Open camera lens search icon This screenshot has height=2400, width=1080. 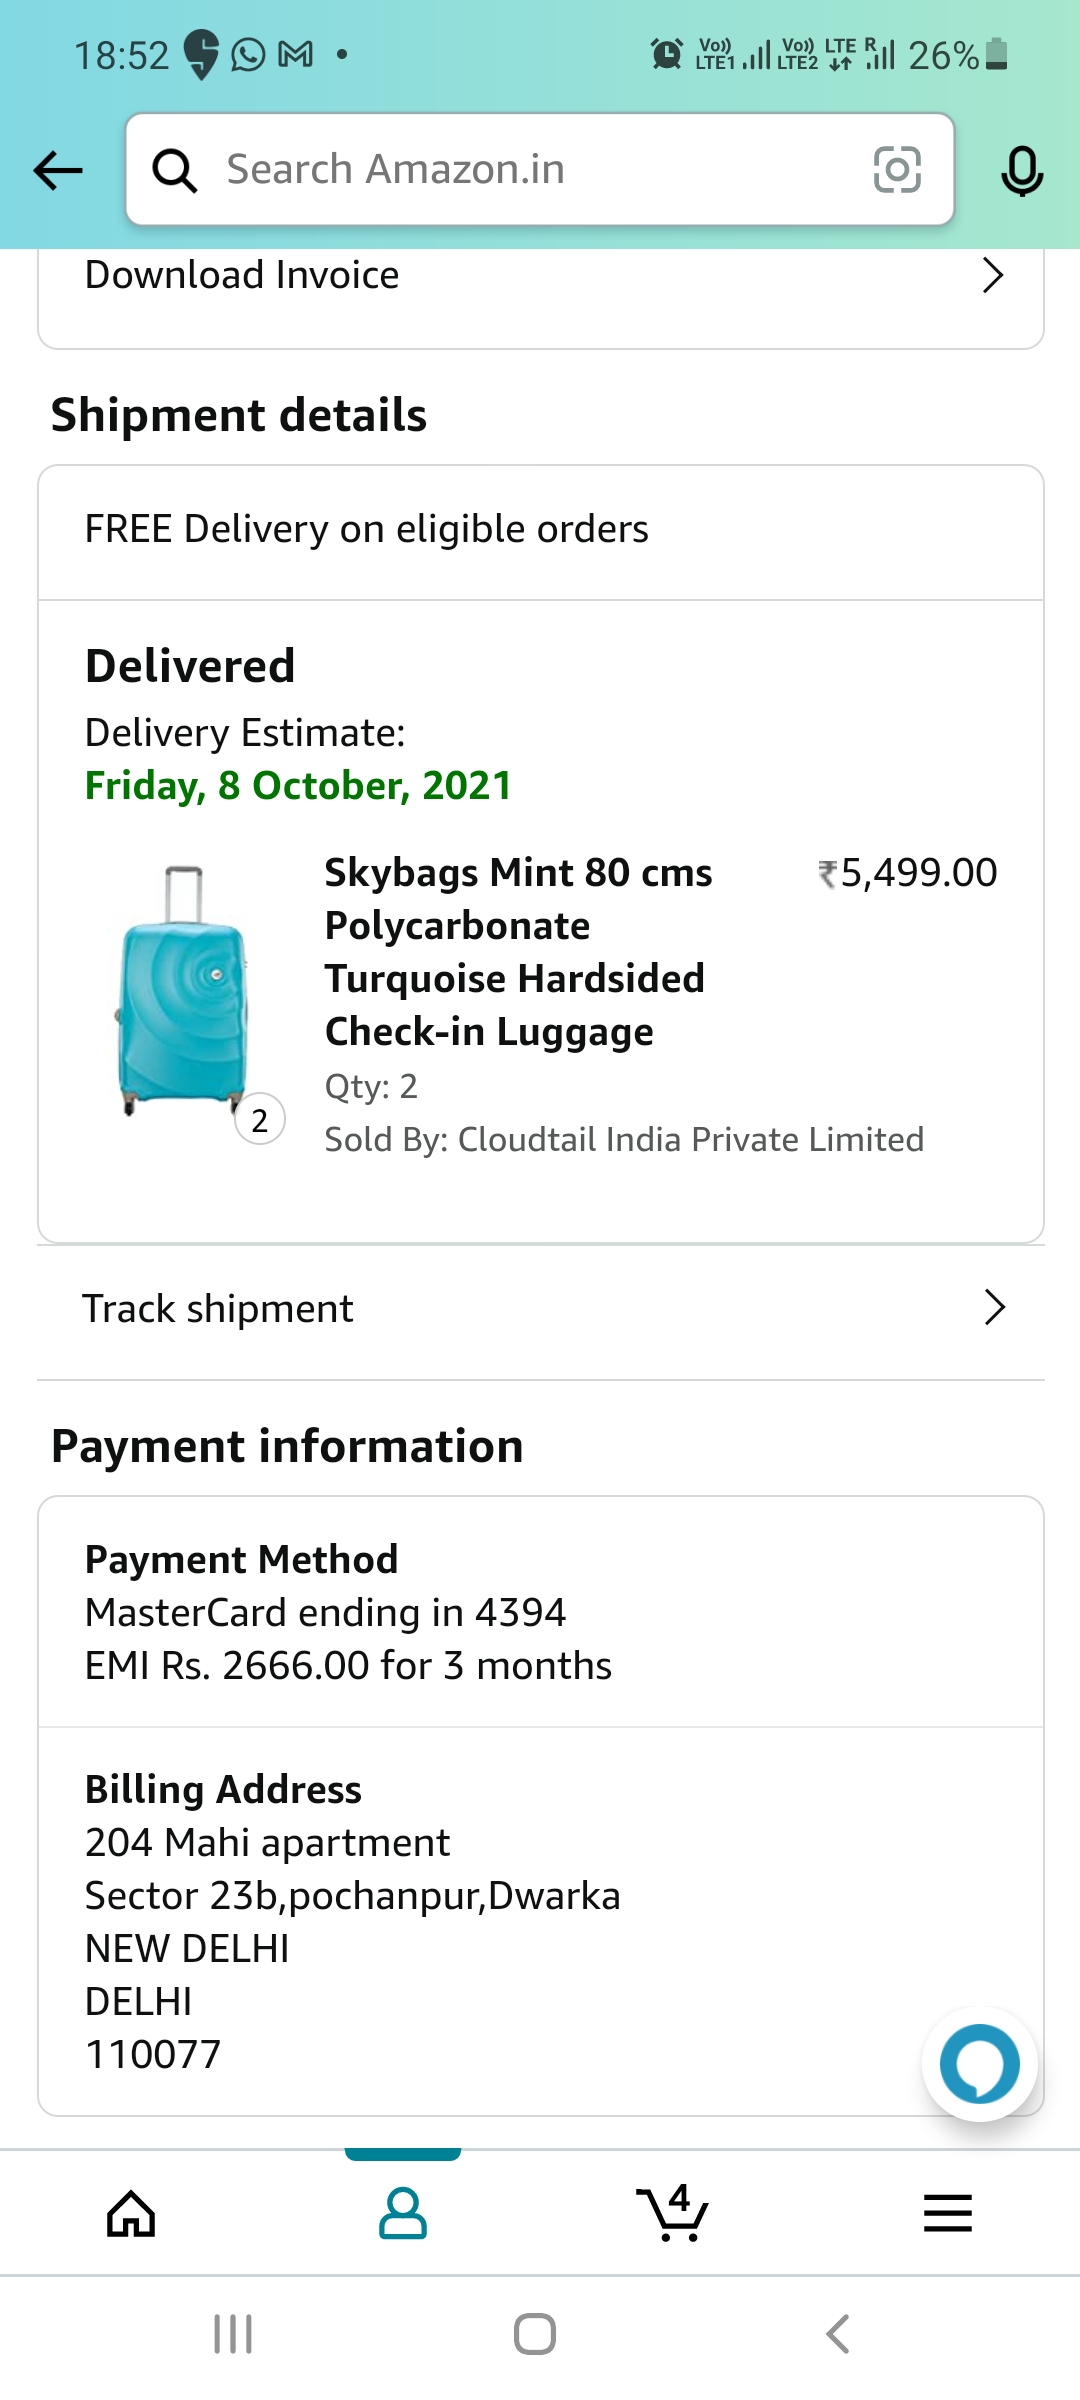tap(897, 169)
